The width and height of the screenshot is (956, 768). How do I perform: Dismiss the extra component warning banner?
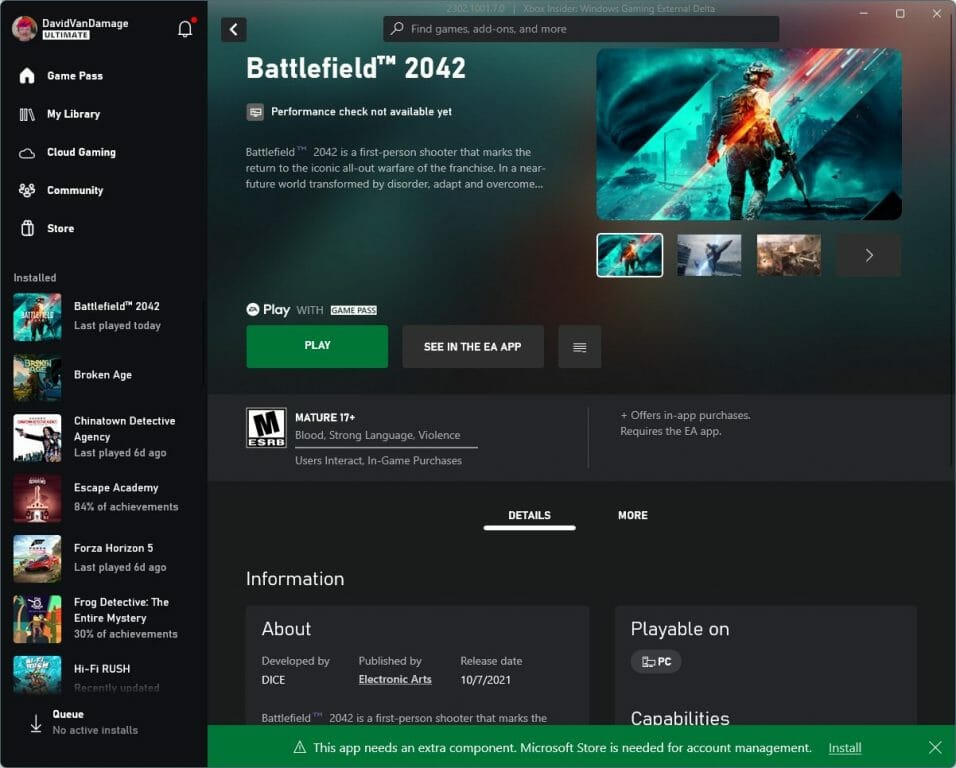tap(935, 747)
